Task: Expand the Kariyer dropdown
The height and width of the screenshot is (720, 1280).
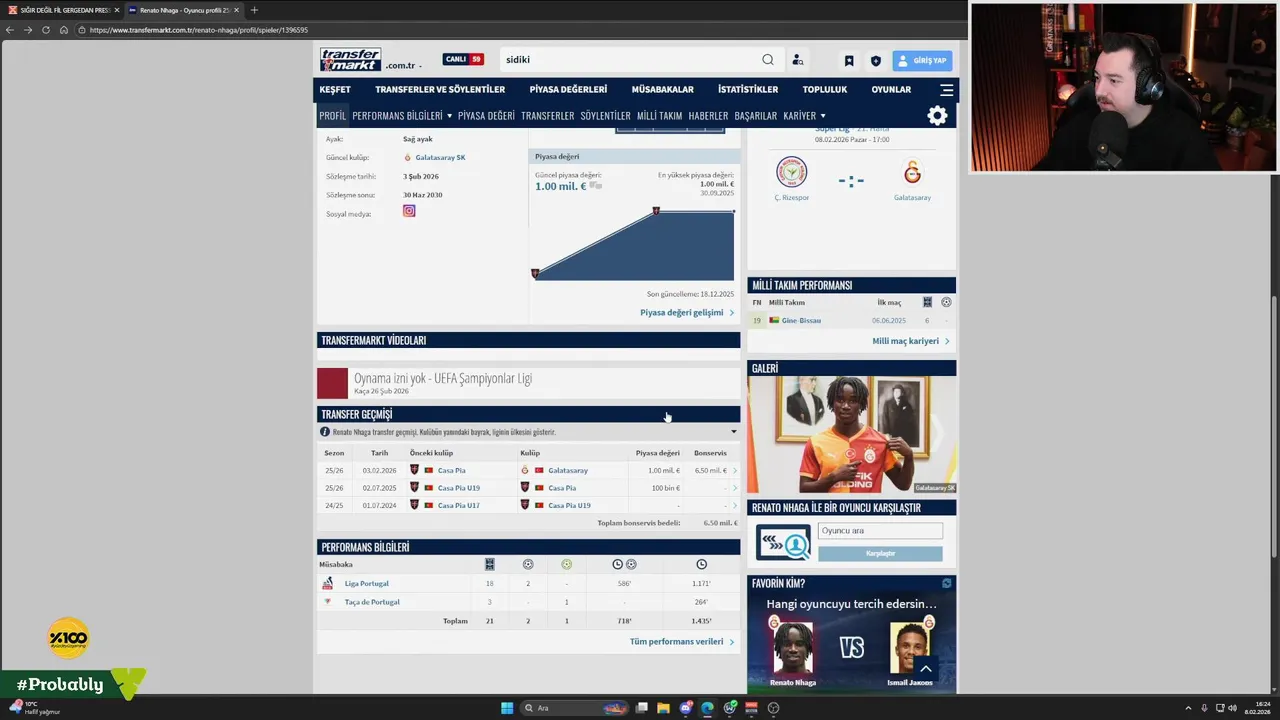Action: (x=823, y=116)
